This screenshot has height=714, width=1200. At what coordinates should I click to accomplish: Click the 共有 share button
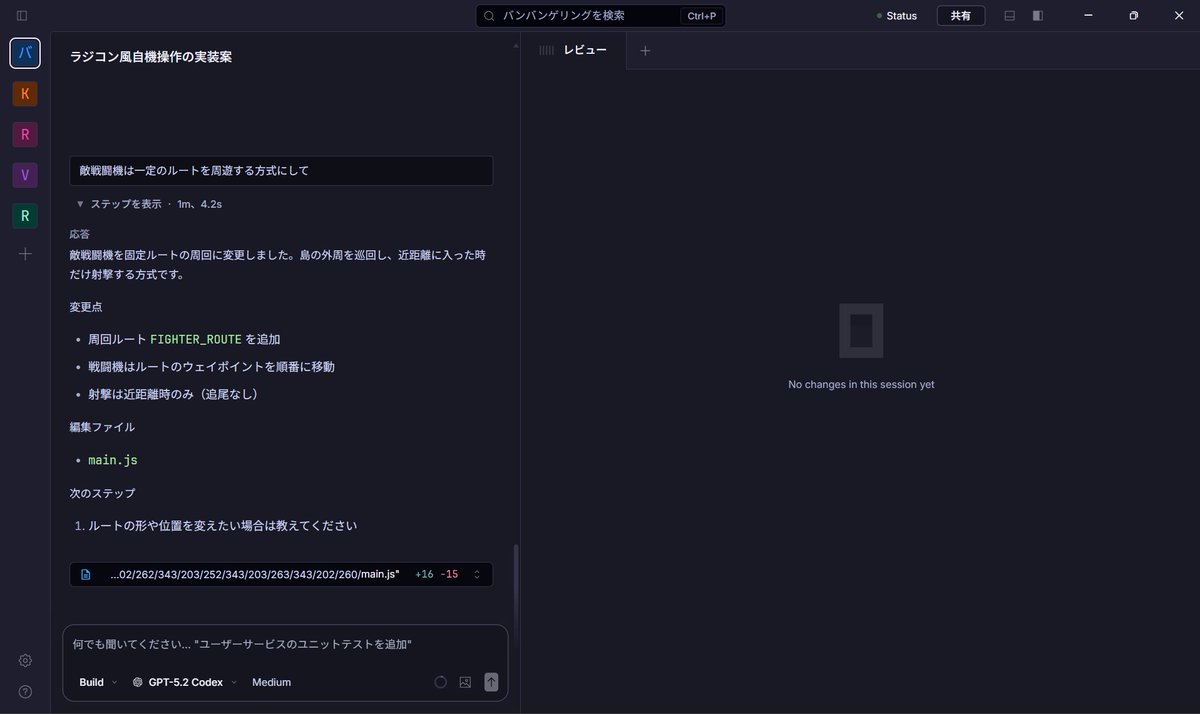[960, 15]
